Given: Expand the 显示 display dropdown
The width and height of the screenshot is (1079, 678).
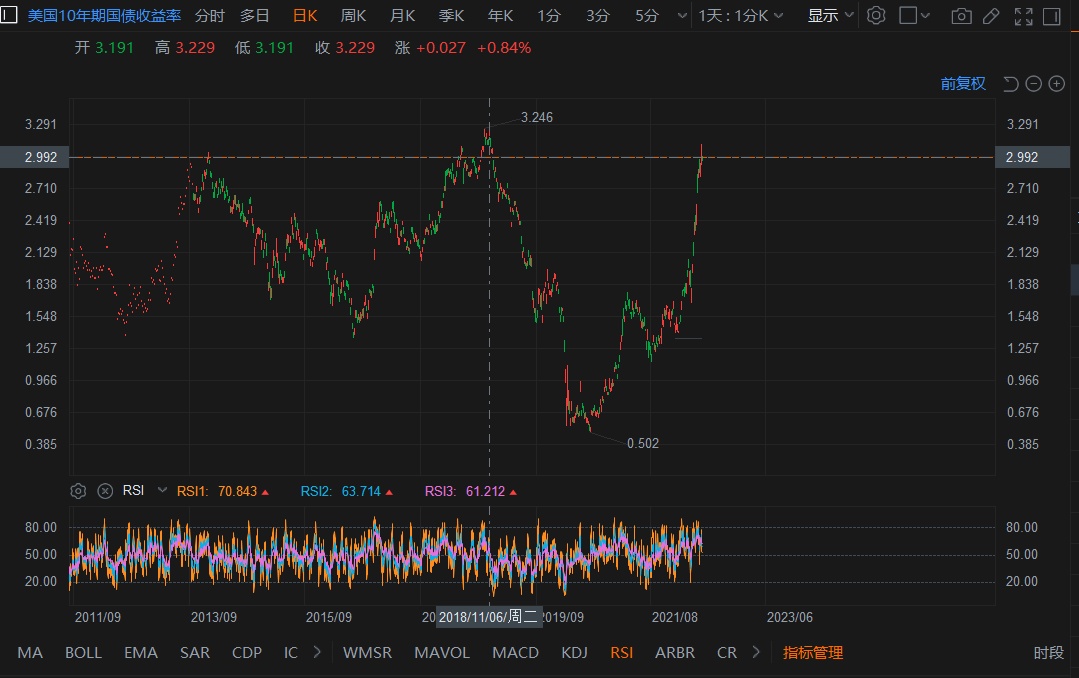Looking at the screenshot, I should click(x=830, y=16).
